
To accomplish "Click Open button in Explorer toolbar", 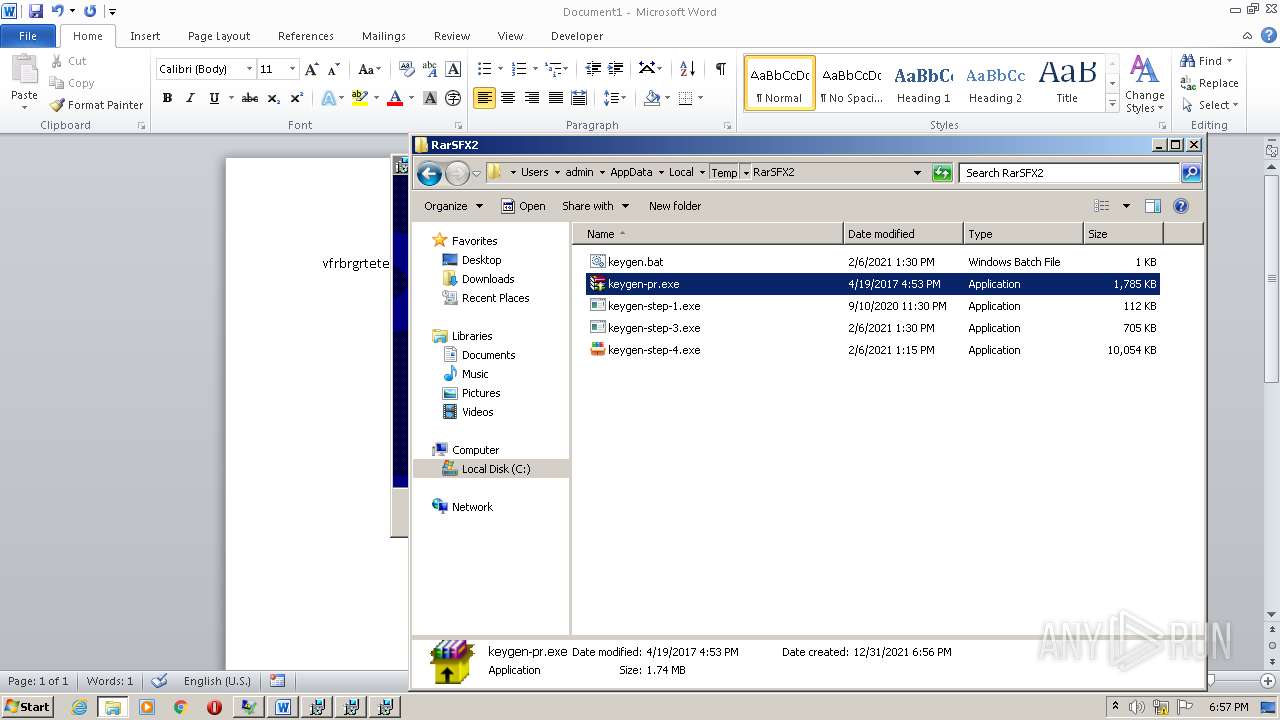I will [523, 206].
